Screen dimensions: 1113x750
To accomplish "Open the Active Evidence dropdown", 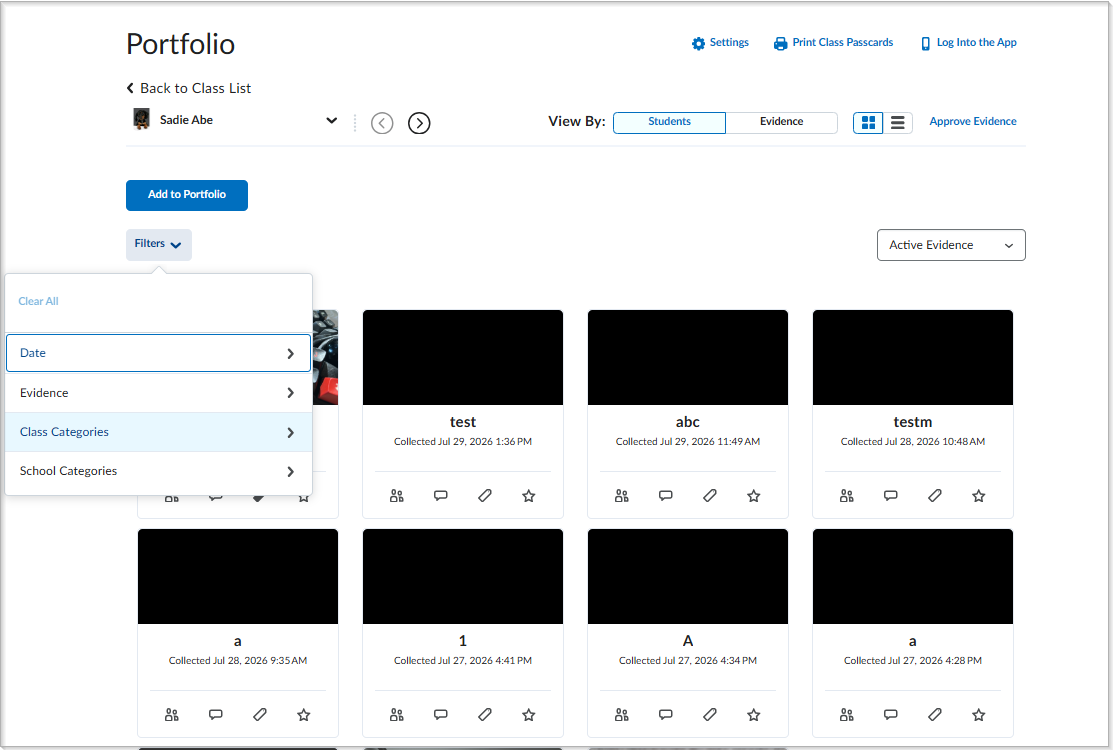I will point(951,245).
